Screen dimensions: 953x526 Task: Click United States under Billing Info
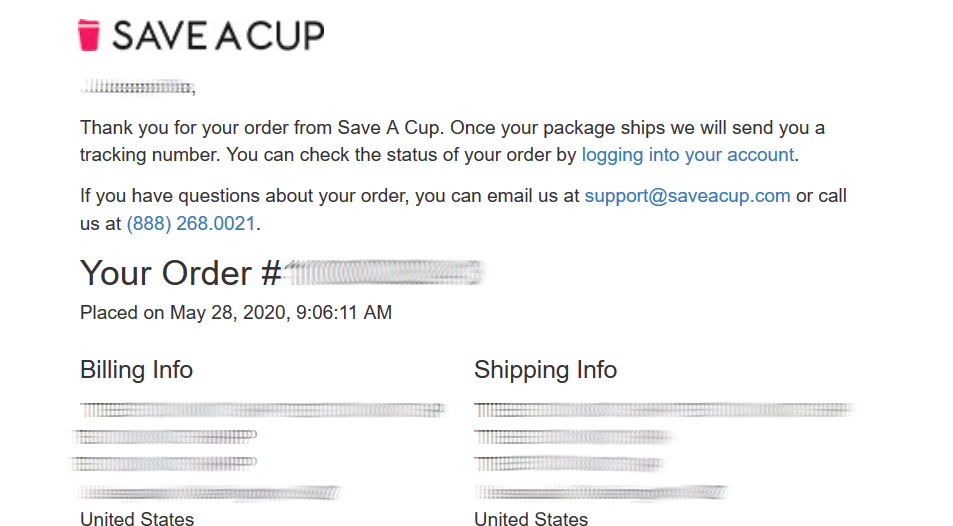tap(137, 518)
